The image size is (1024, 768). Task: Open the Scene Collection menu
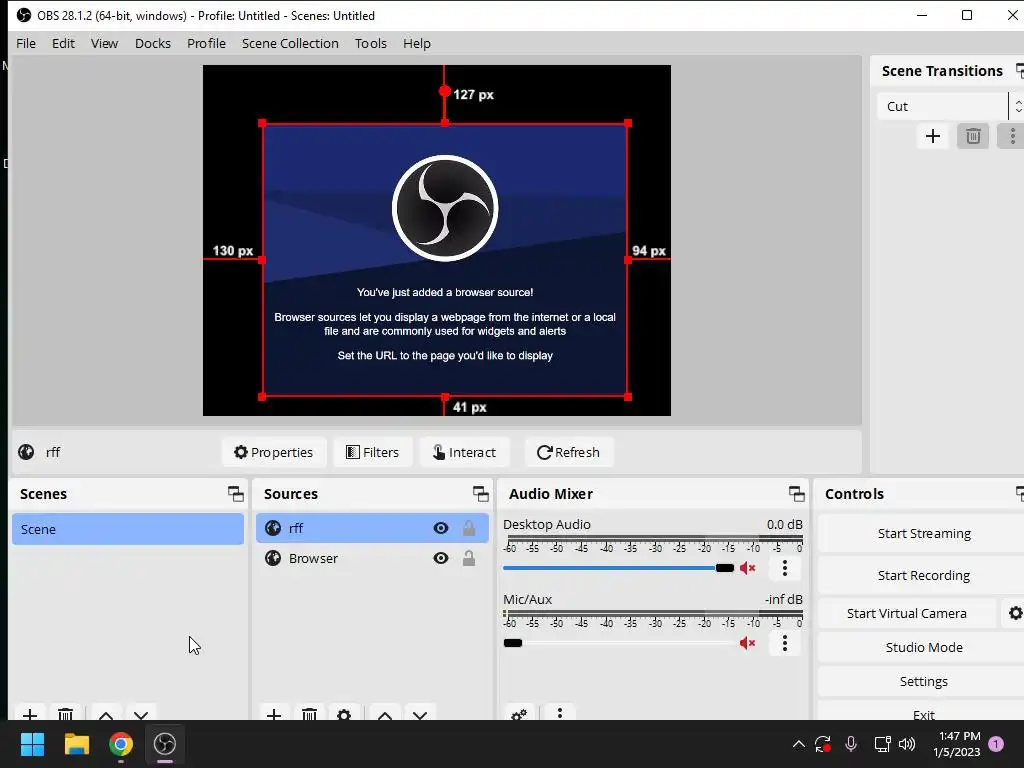[x=290, y=43]
